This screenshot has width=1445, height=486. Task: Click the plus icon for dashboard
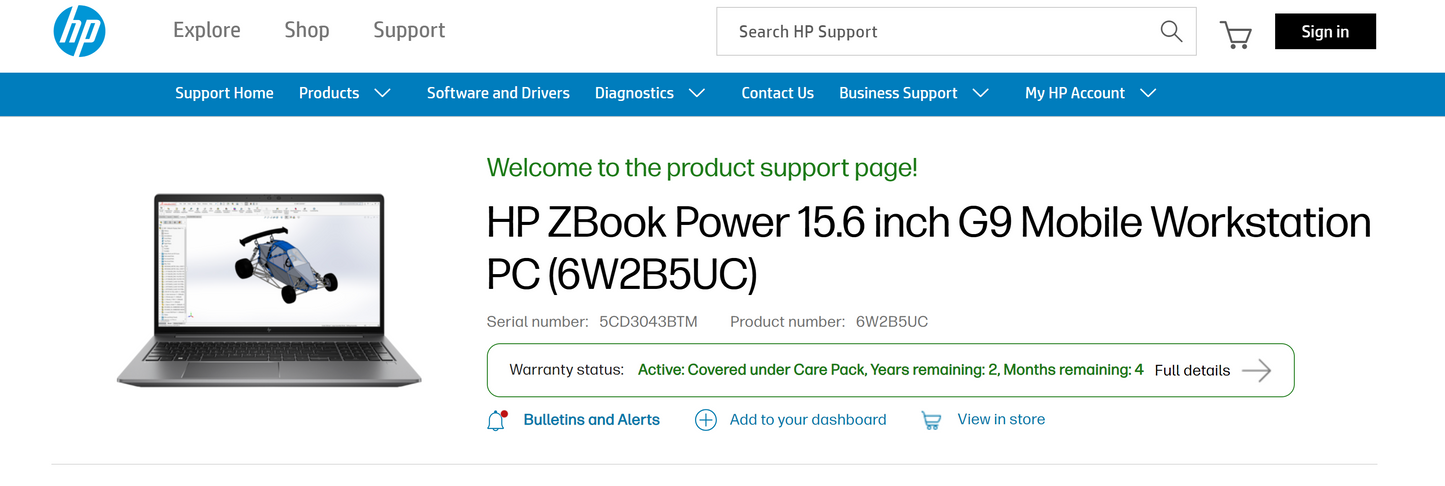(706, 420)
